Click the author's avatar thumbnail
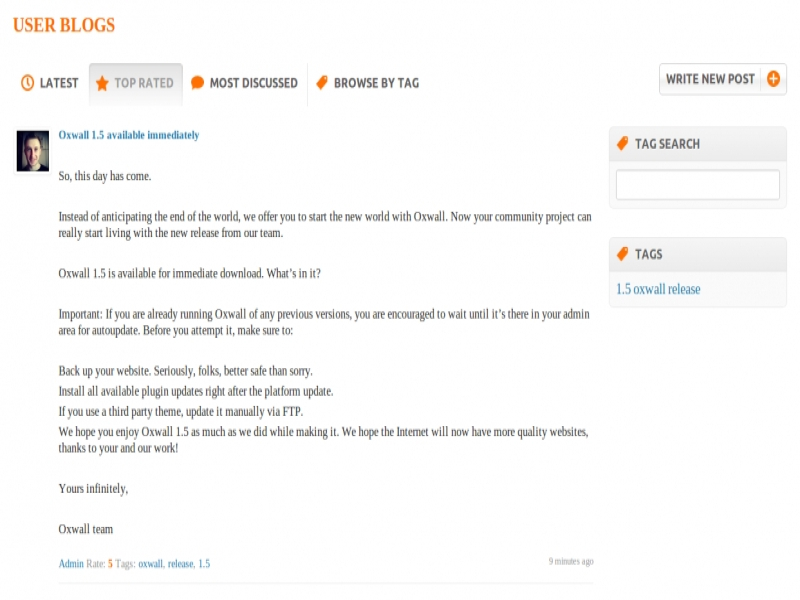The width and height of the screenshot is (800, 600). [33, 150]
